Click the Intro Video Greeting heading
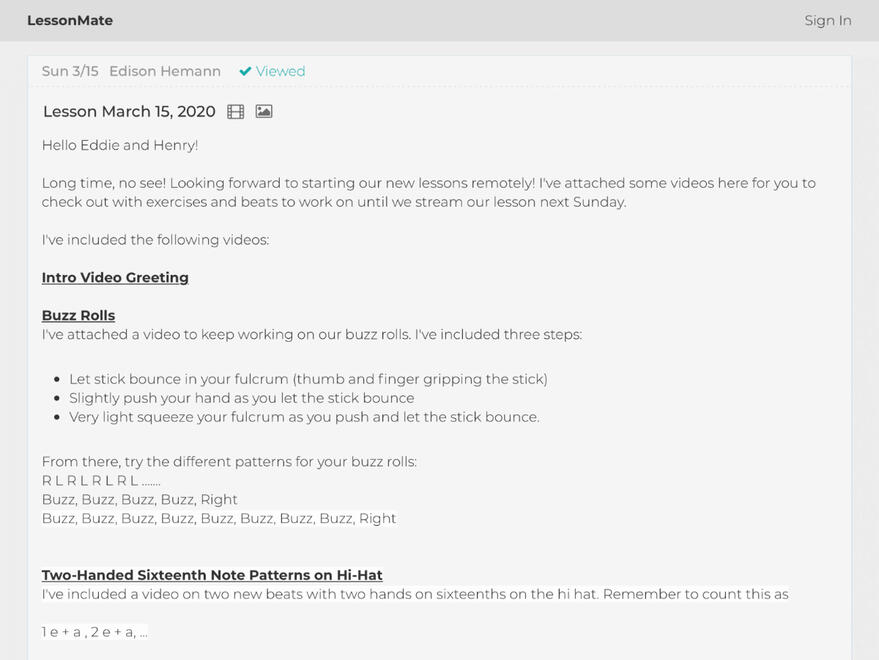The image size is (879, 660). click(x=115, y=277)
